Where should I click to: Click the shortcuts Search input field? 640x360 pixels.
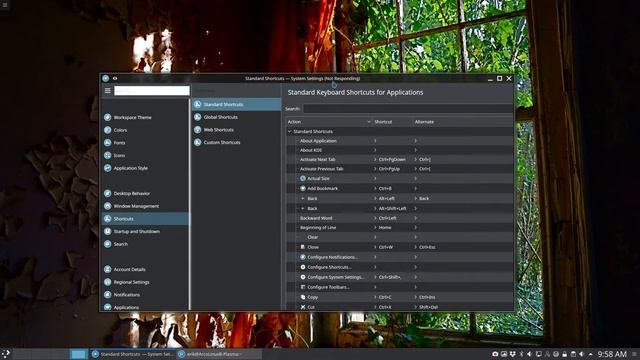(x=407, y=109)
